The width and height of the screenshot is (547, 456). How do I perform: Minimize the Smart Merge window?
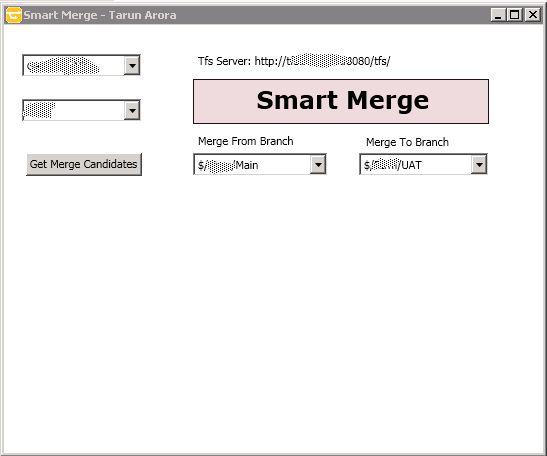point(498,15)
